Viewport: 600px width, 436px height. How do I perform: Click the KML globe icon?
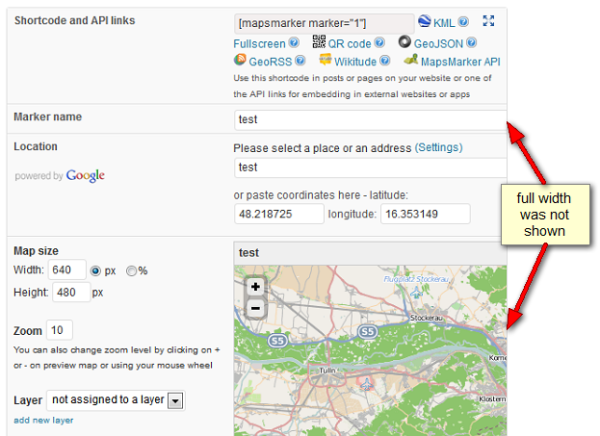coord(424,21)
